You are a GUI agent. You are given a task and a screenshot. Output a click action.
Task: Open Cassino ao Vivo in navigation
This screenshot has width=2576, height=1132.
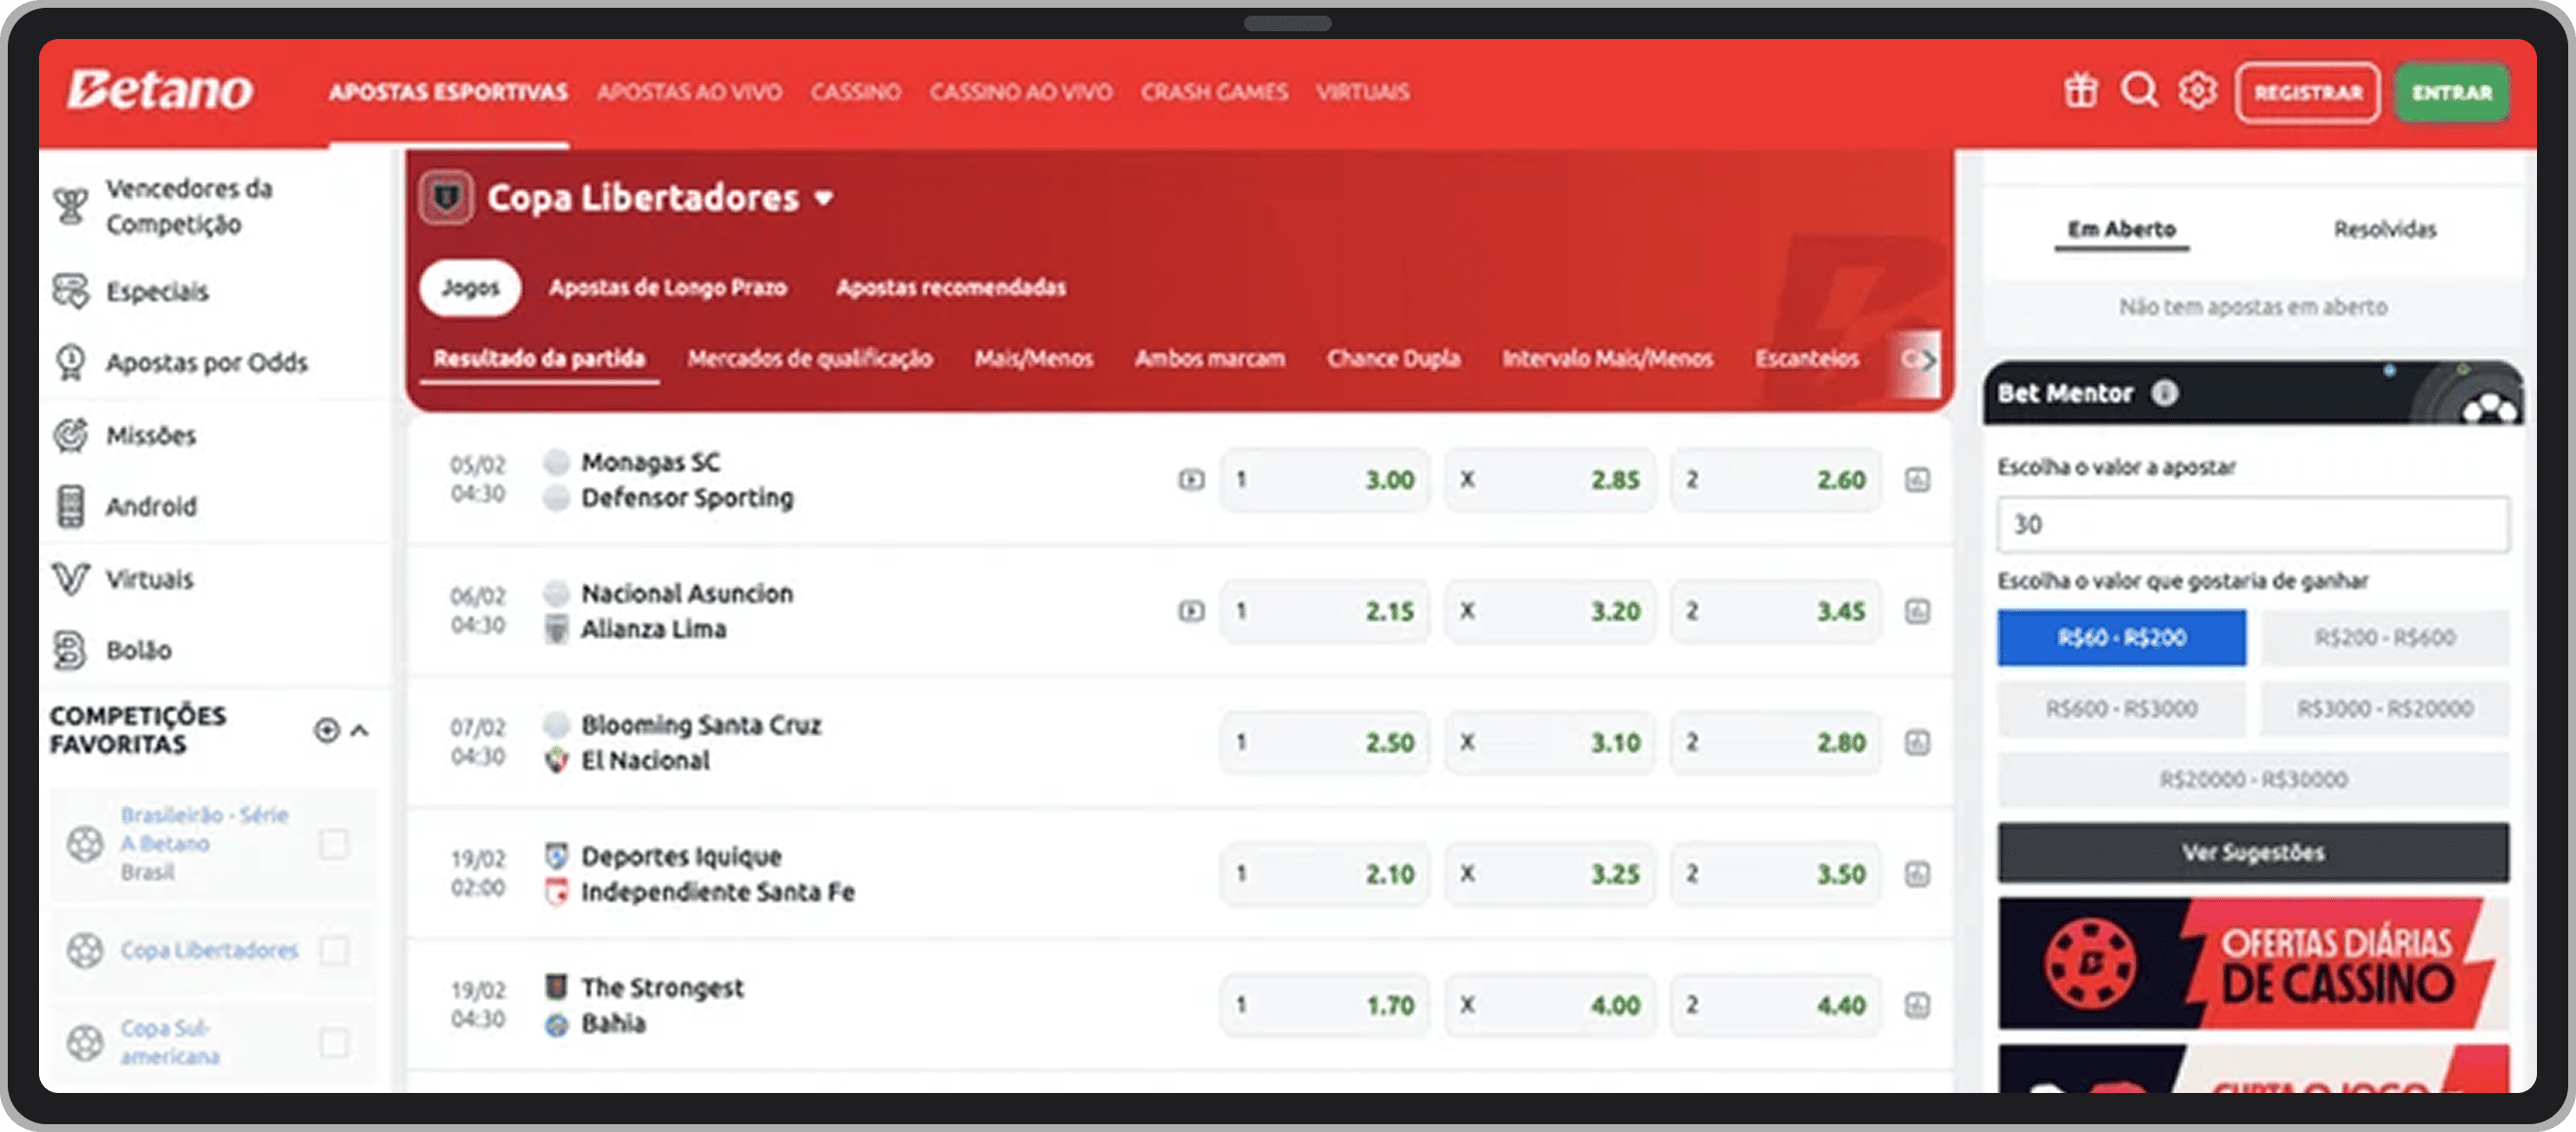coord(1021,92)
